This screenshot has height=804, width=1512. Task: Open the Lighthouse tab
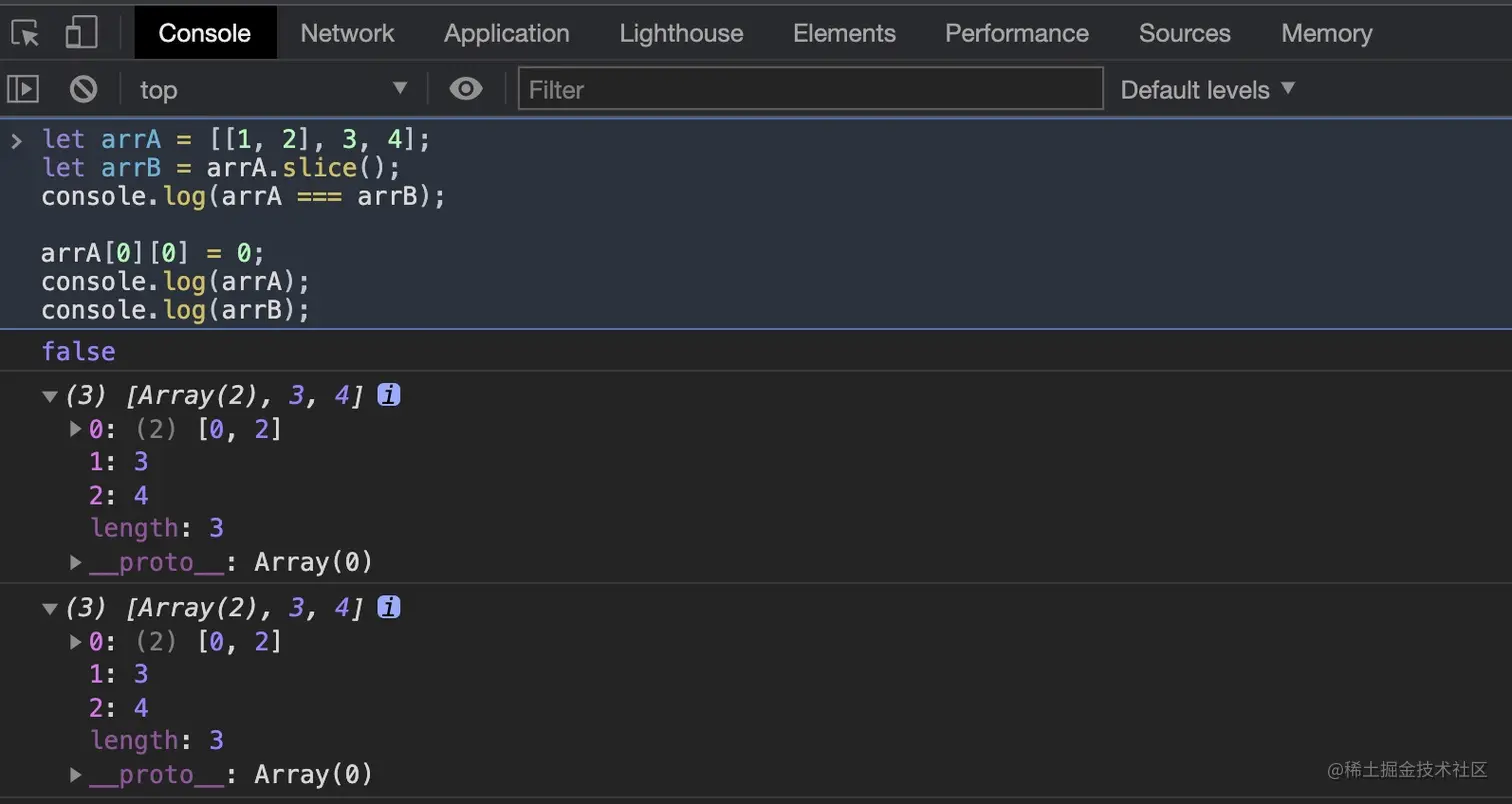click(681, 33)
